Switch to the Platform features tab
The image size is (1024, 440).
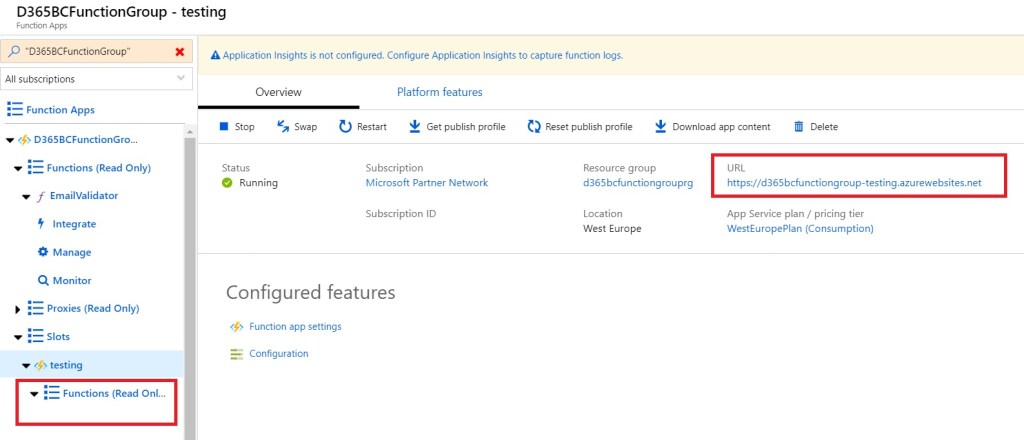439,92
